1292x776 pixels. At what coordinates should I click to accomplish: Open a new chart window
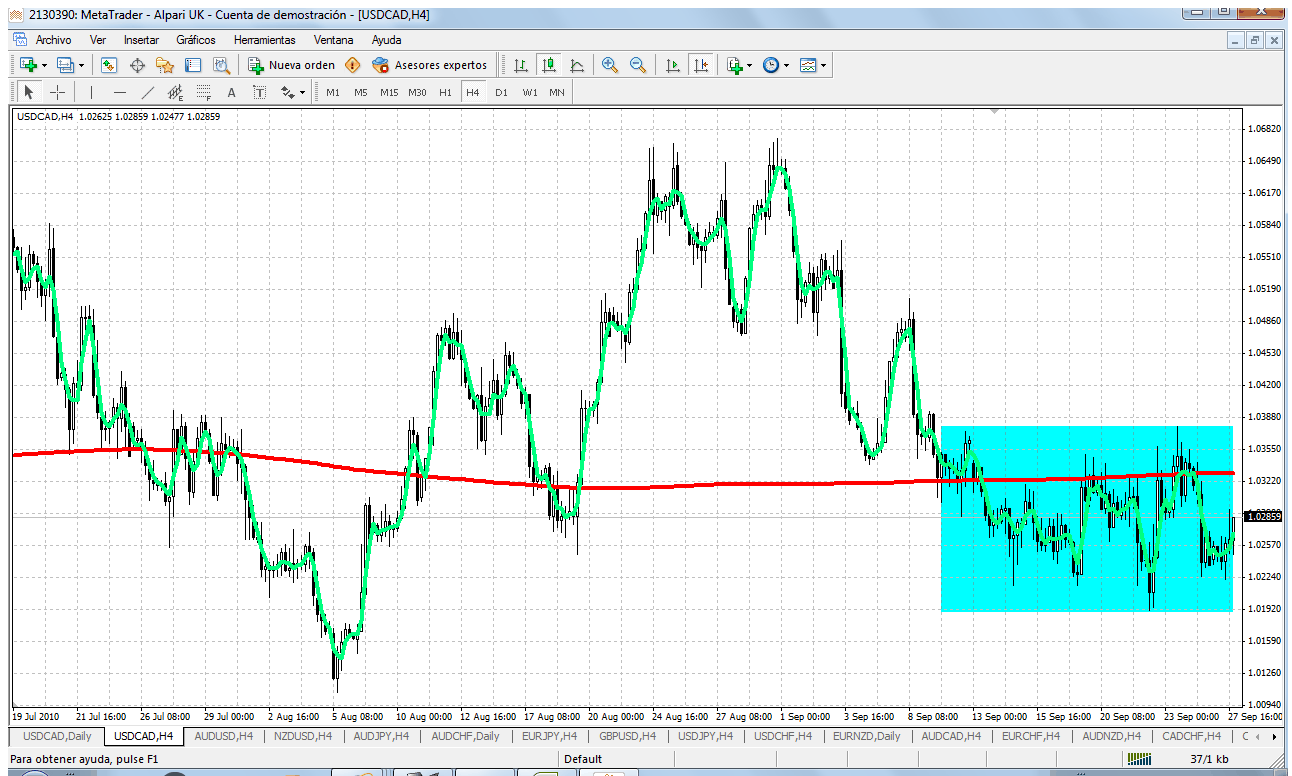pyautogui.click(x=28, y=65)
